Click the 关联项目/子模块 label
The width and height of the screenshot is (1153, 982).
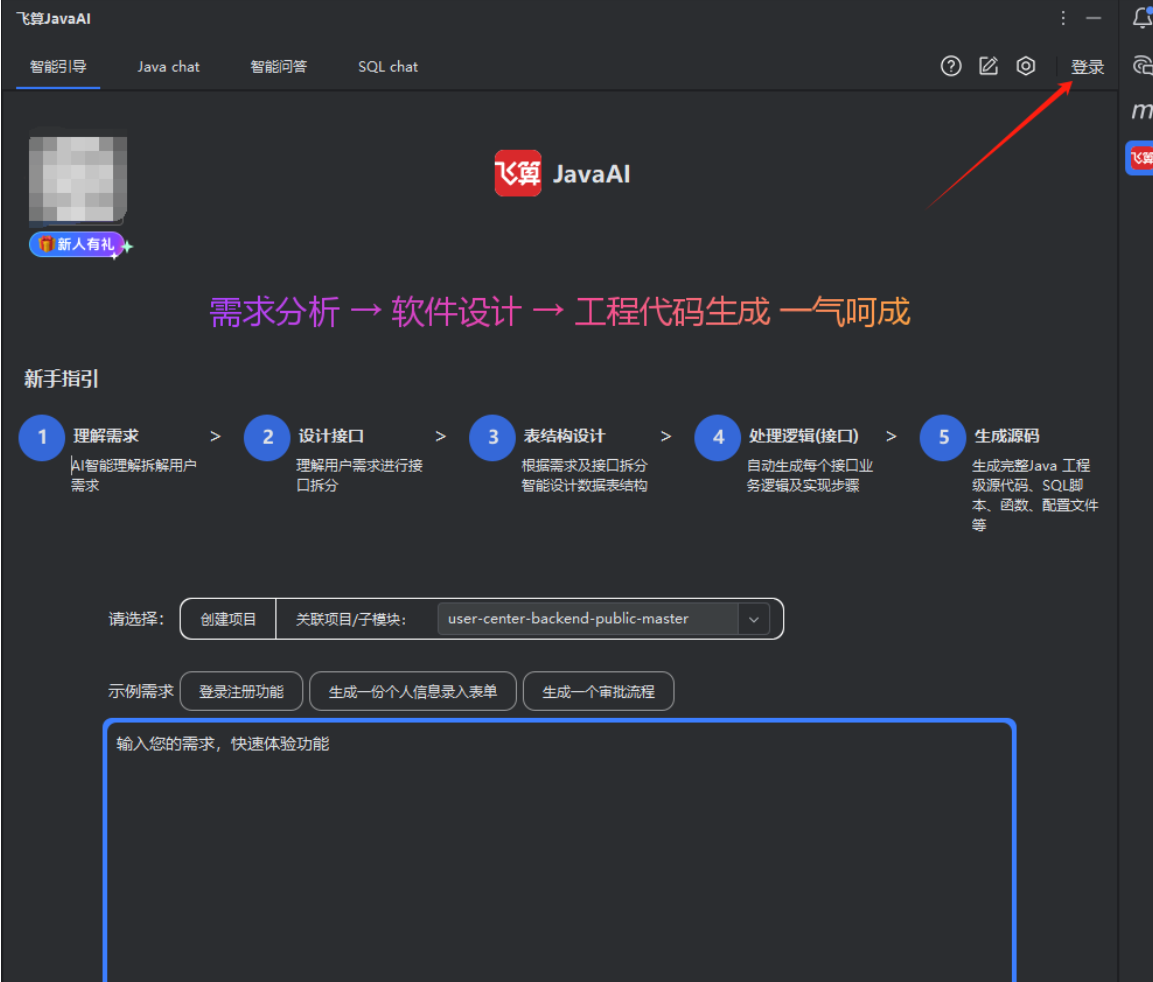351,619
